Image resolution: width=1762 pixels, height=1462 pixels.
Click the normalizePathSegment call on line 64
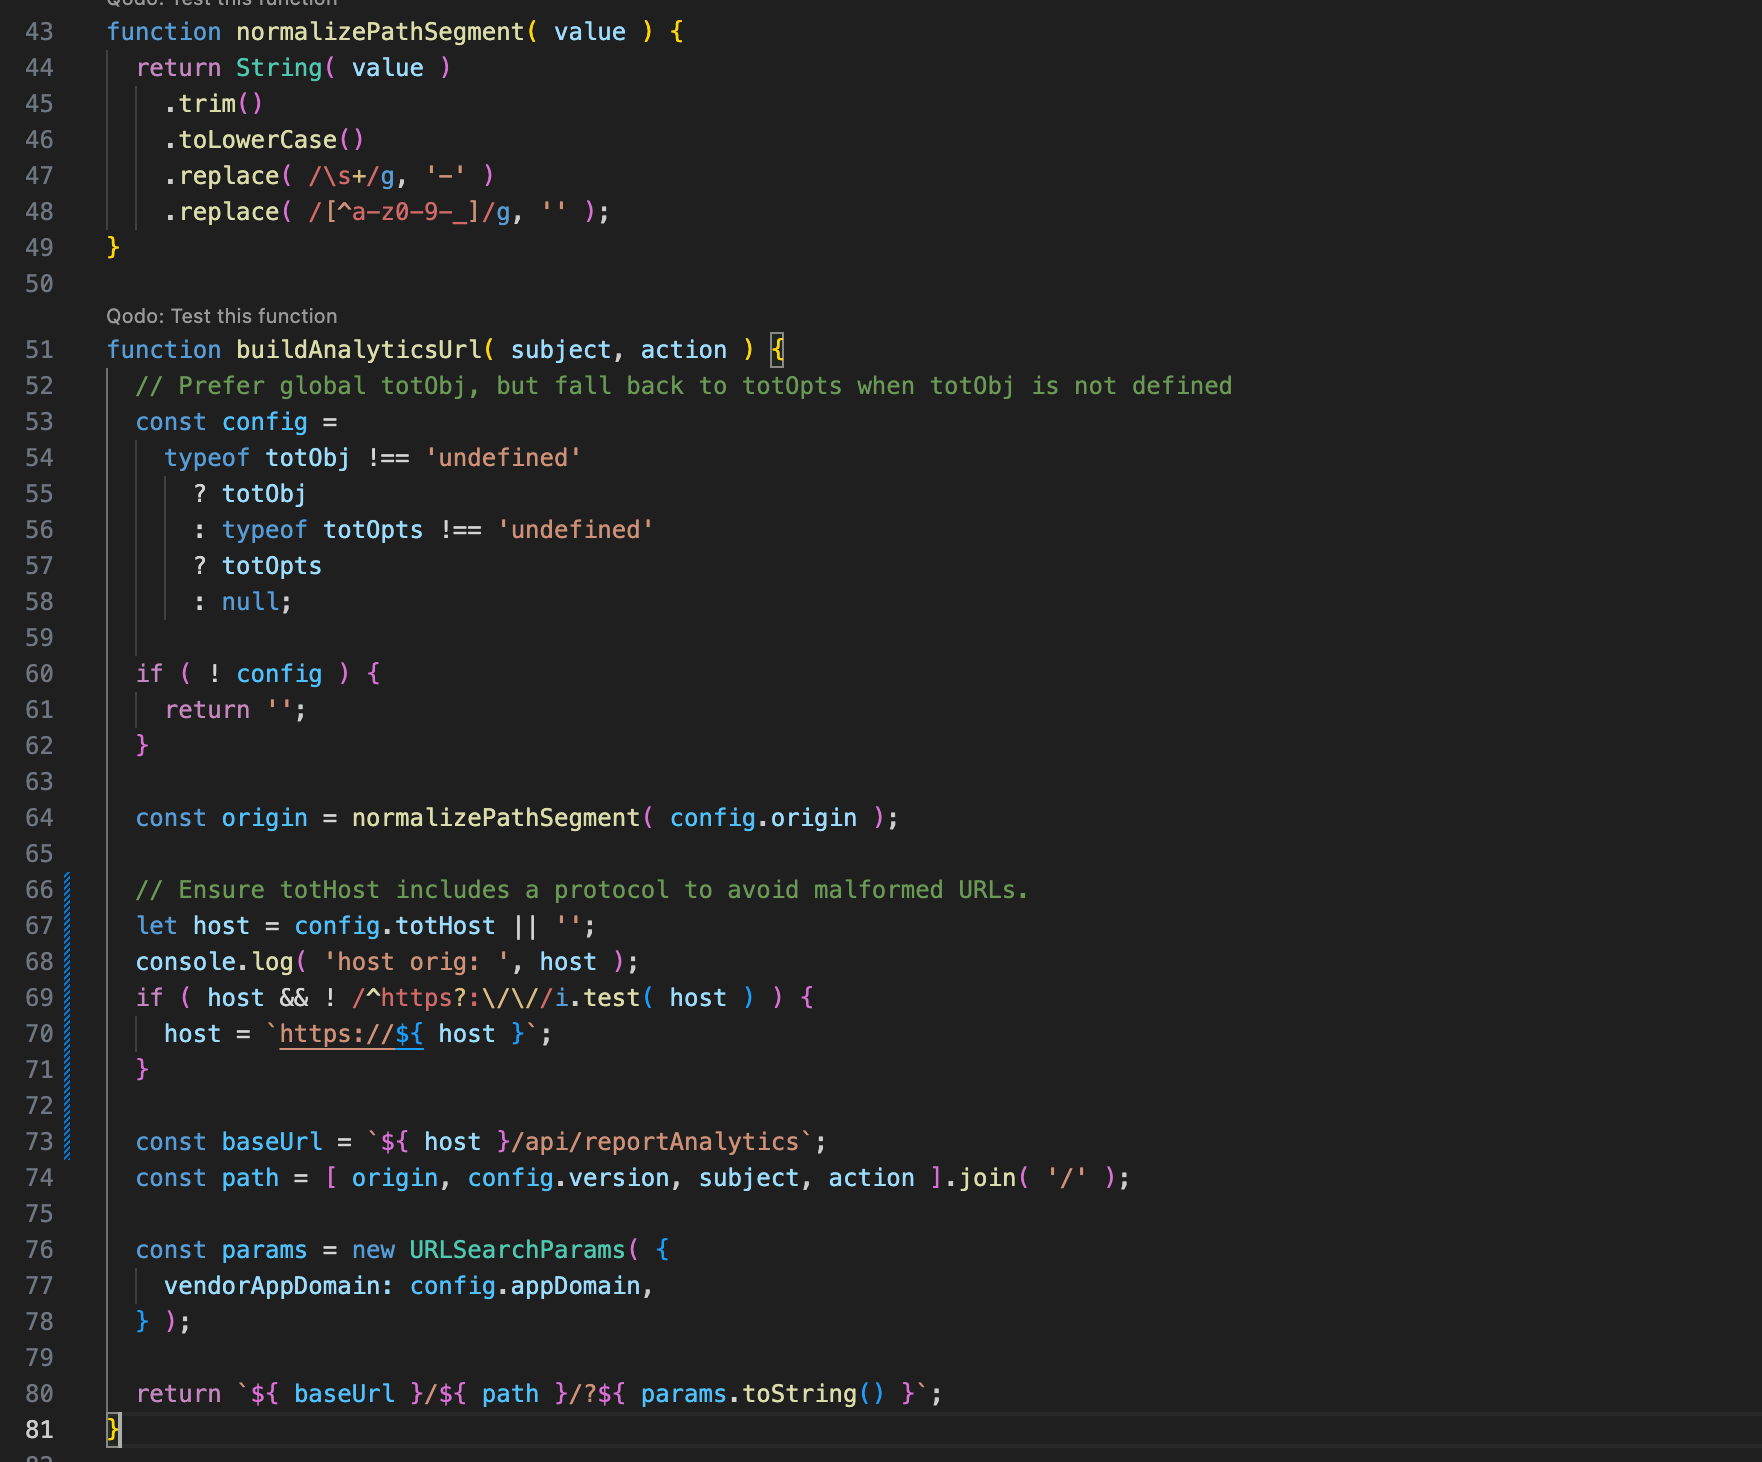click(x=495, y=818)
